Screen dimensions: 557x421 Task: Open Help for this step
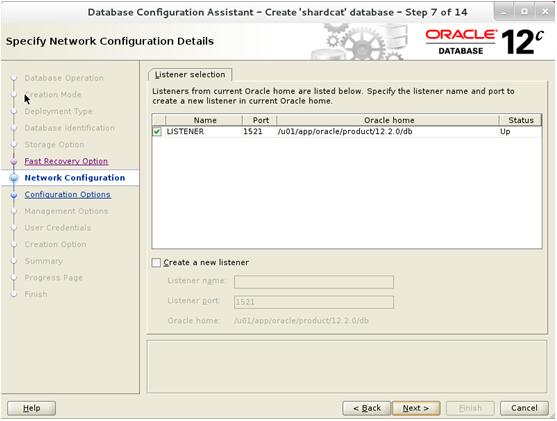coord(31,408)
